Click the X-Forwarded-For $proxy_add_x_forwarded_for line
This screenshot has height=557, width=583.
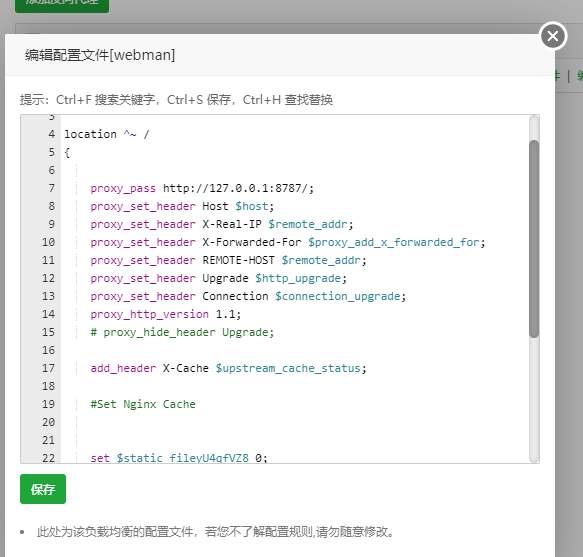pos(288,242)
